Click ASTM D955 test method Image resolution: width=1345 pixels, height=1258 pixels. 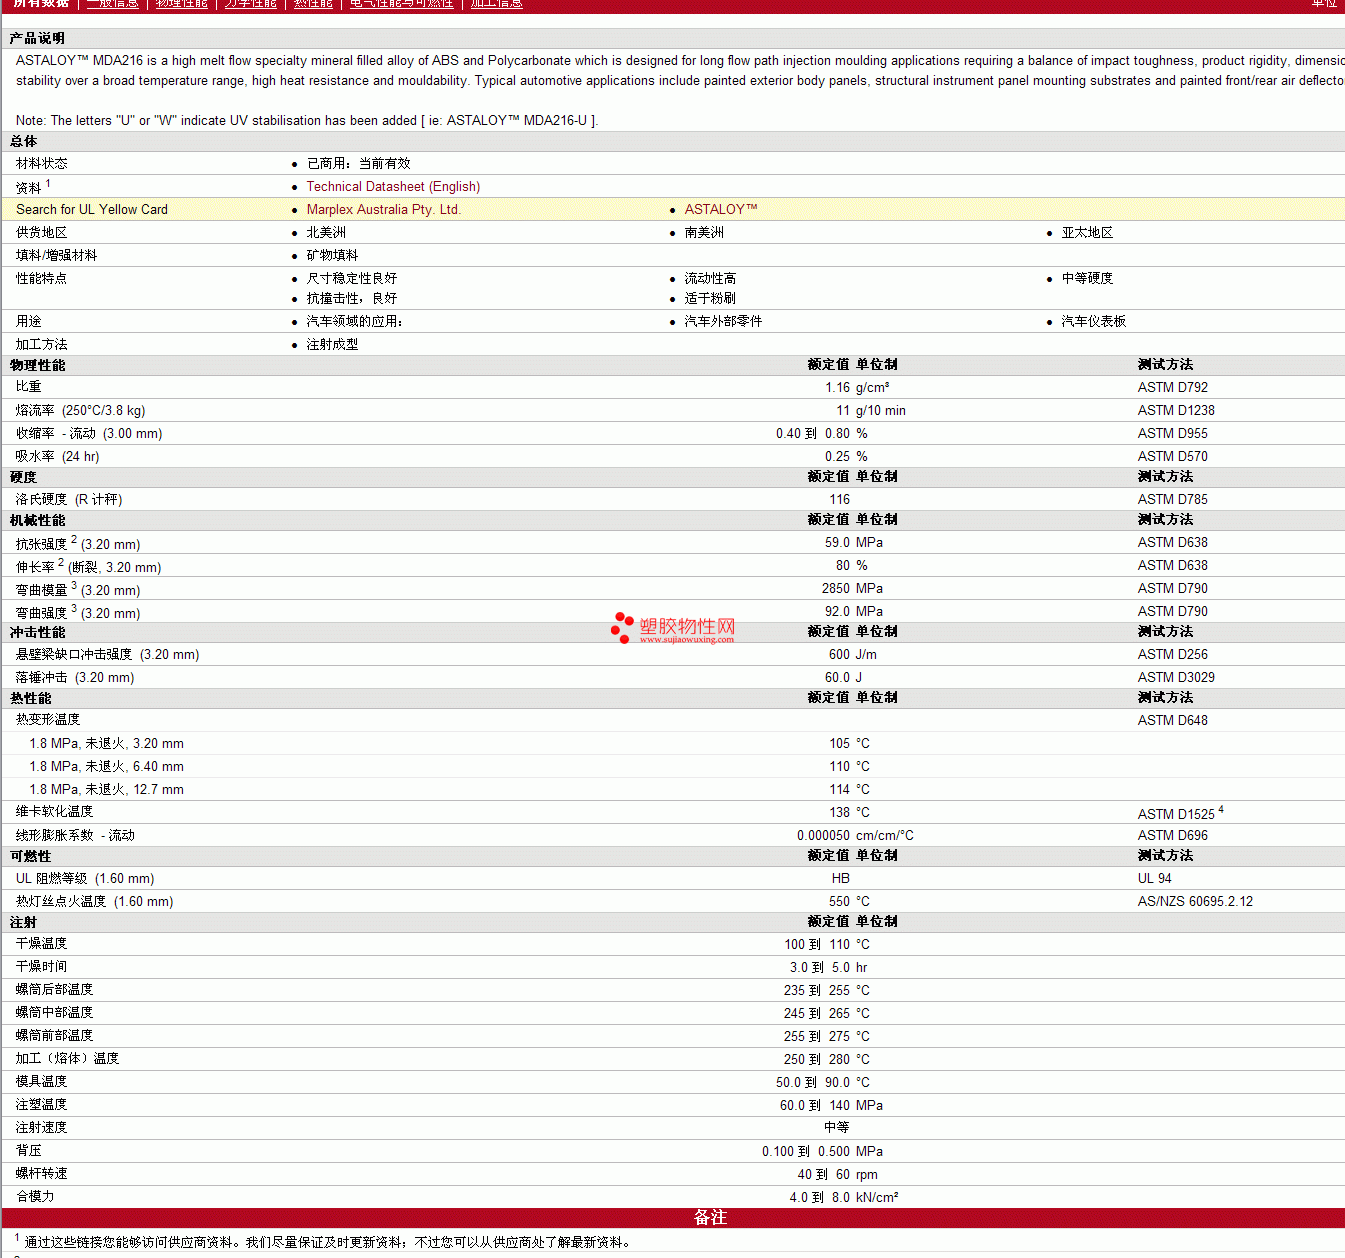(1172, 434)
